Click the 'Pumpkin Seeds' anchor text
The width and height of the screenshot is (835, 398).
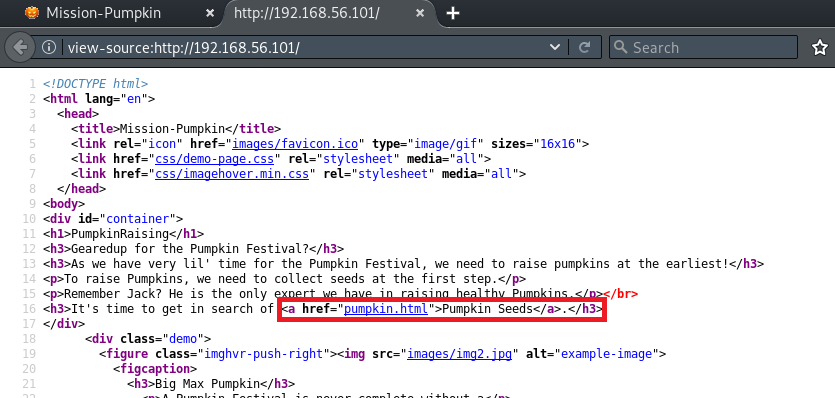click(487, 309)
